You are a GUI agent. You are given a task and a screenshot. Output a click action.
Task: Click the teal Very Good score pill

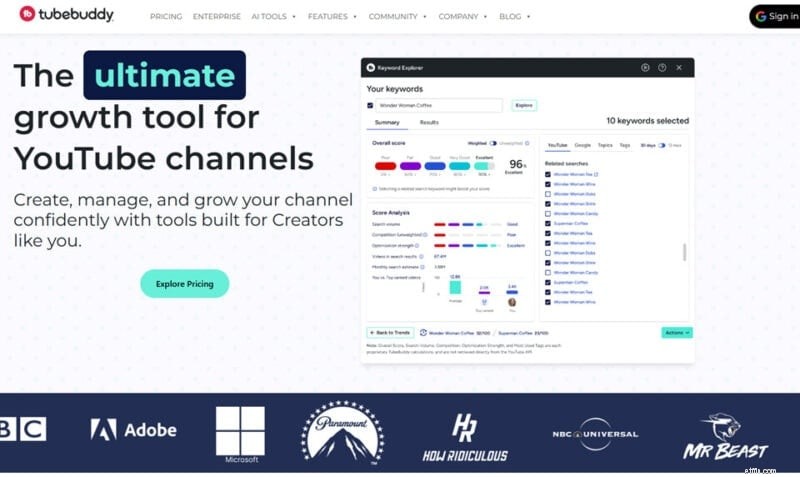(x=459, y=166)
